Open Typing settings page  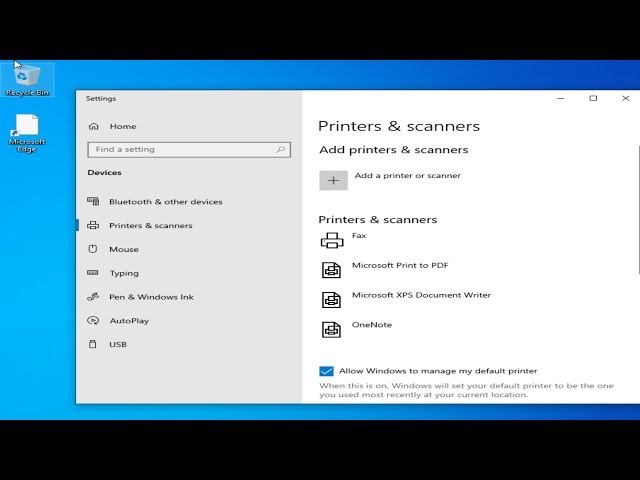point(124,273)
